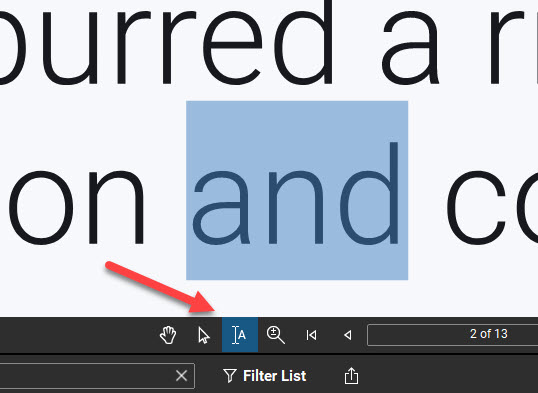The image size is (538, 393).
Task: Jump to first page button
Action: (x=311, y=335)
